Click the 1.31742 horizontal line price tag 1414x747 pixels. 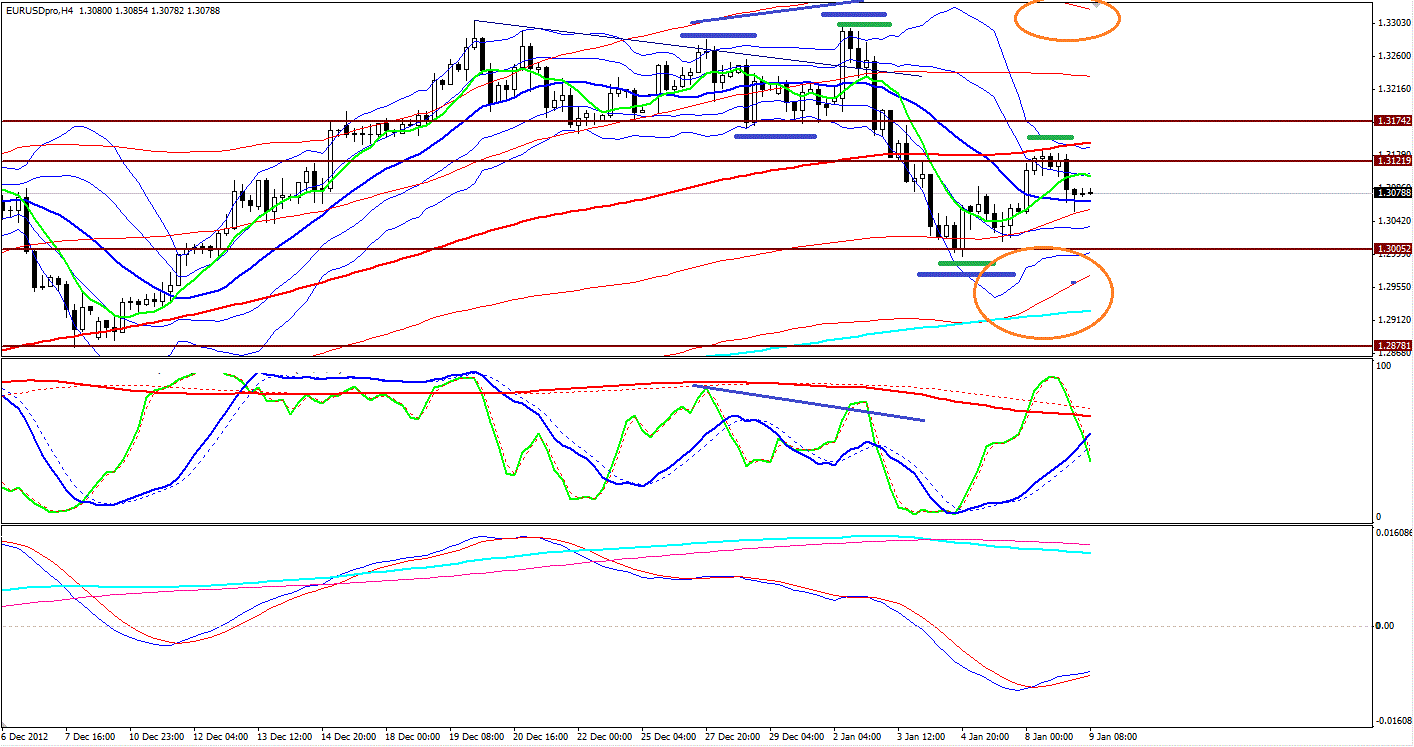click(1393, 121)
